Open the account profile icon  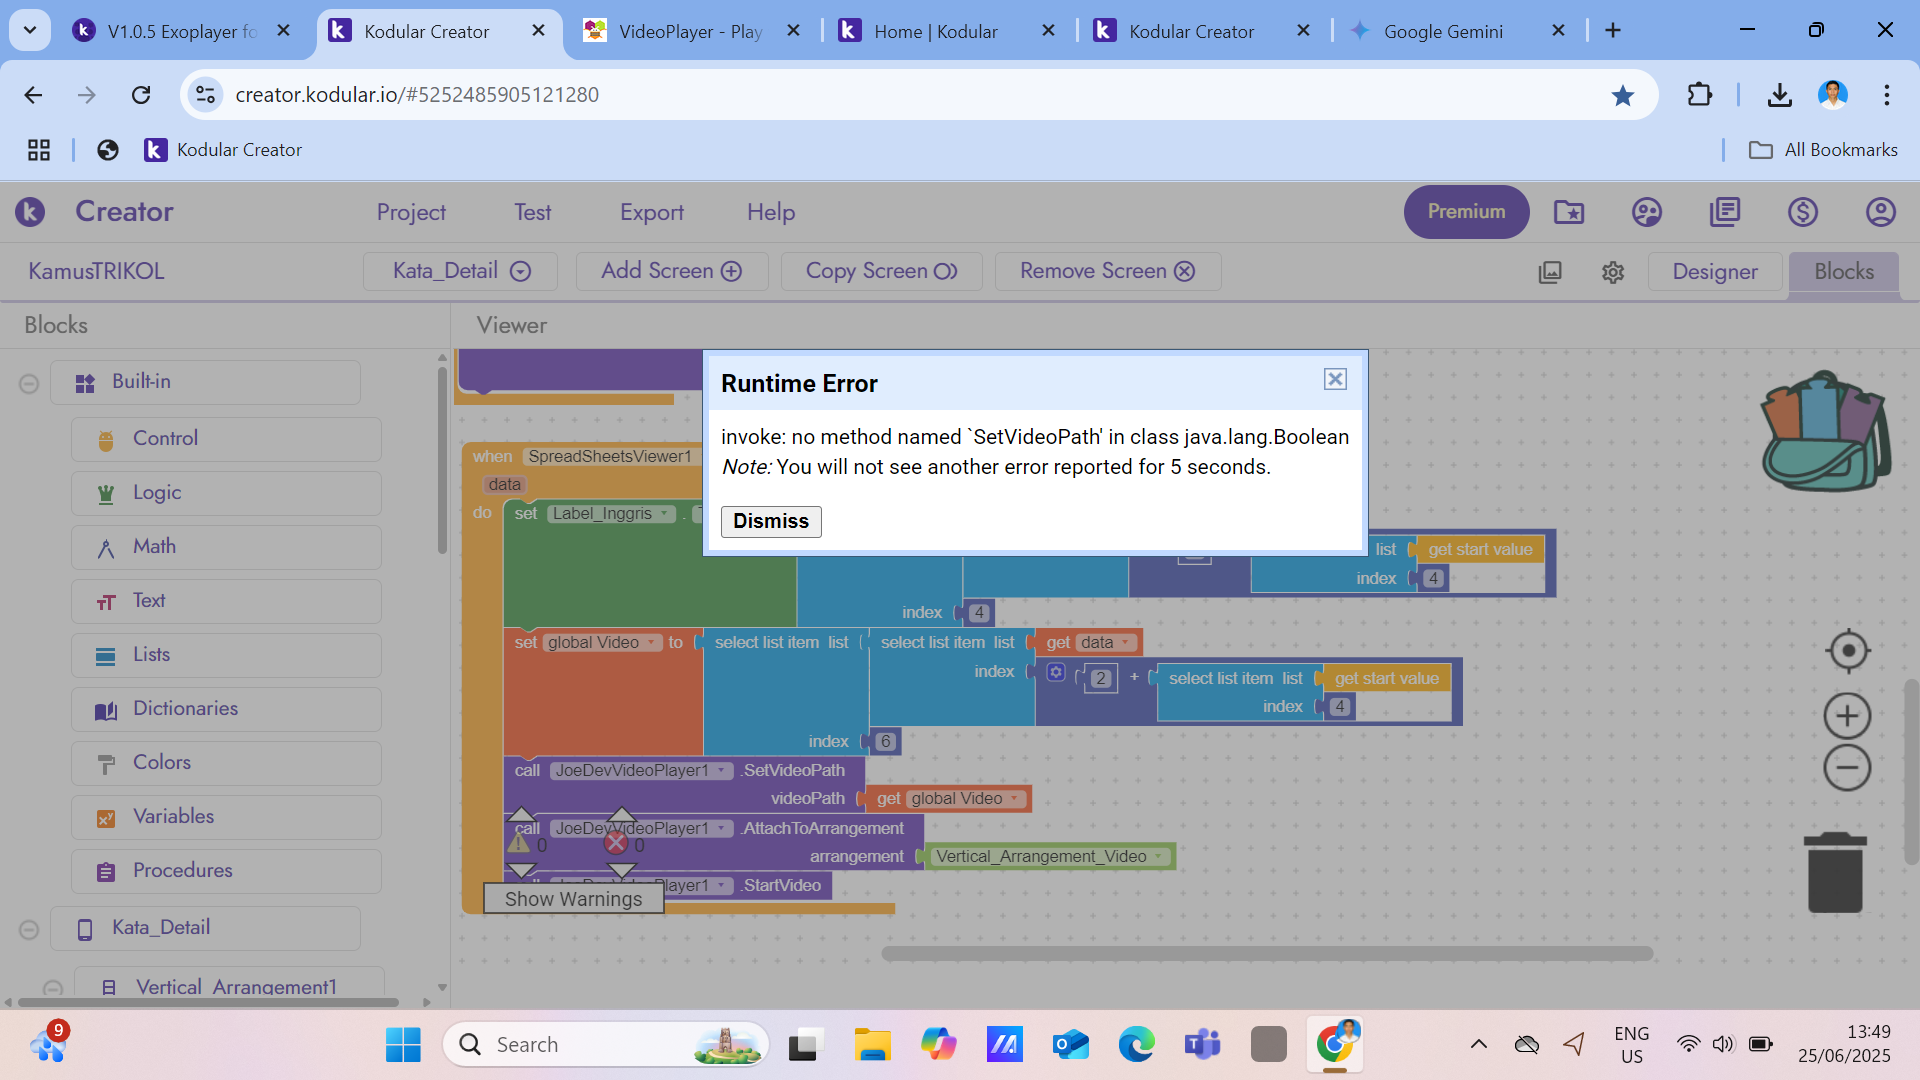1881,212
